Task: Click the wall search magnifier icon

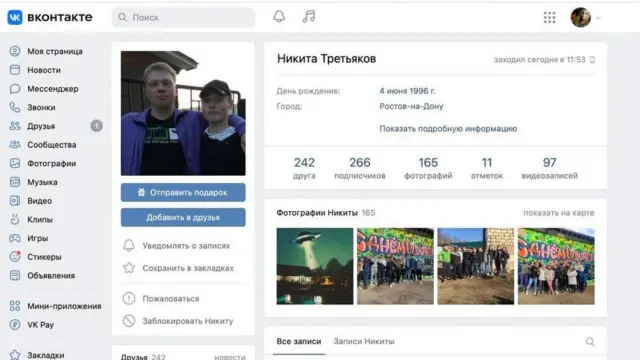Action: click(590, 342)
